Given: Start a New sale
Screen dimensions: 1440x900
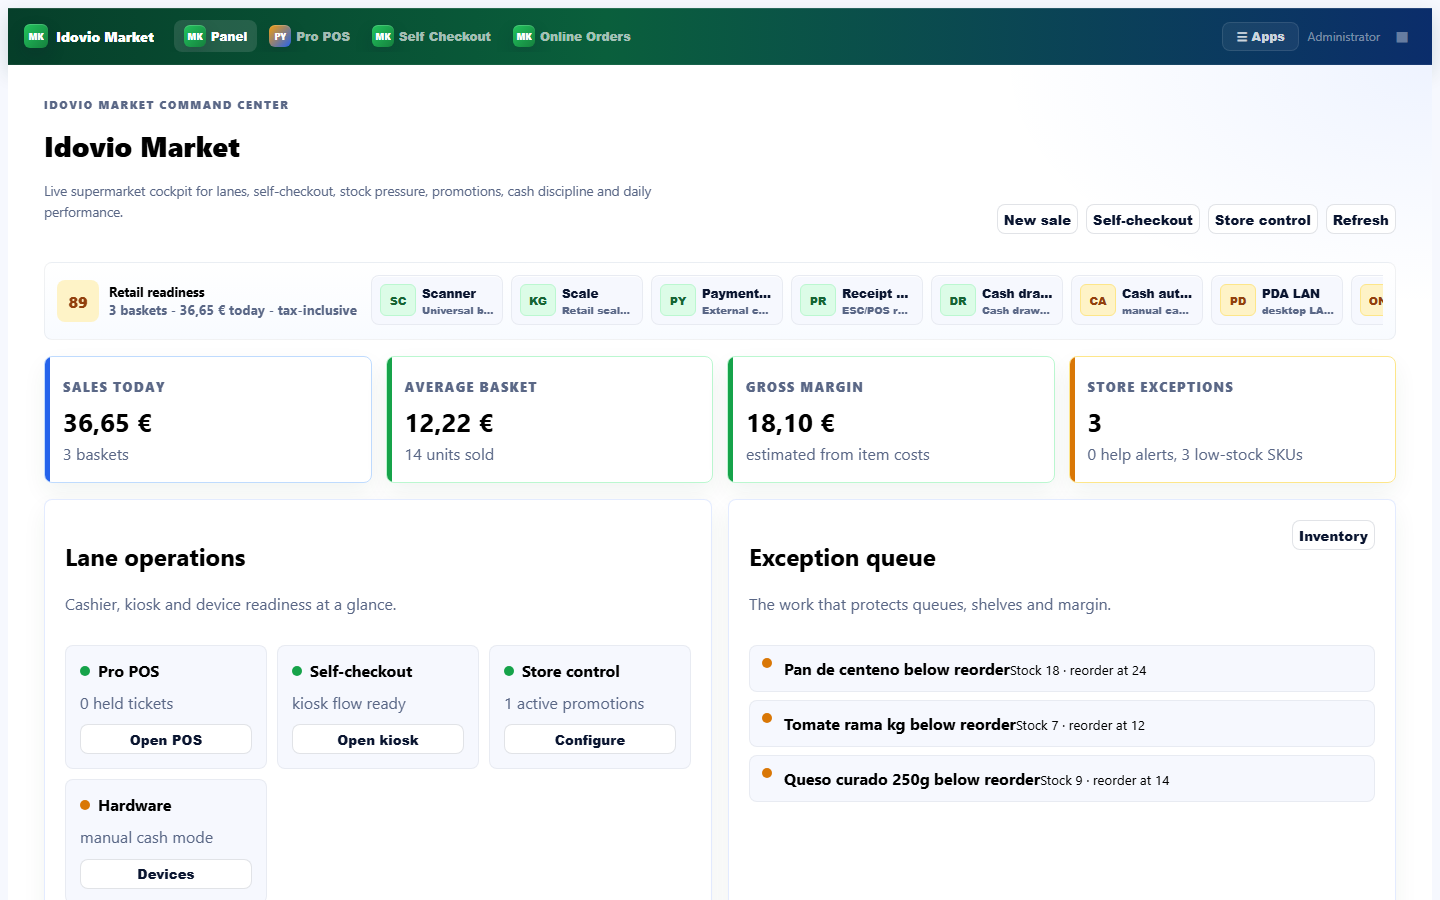Looking at the screenshot, I should [x=1037, y=220].
